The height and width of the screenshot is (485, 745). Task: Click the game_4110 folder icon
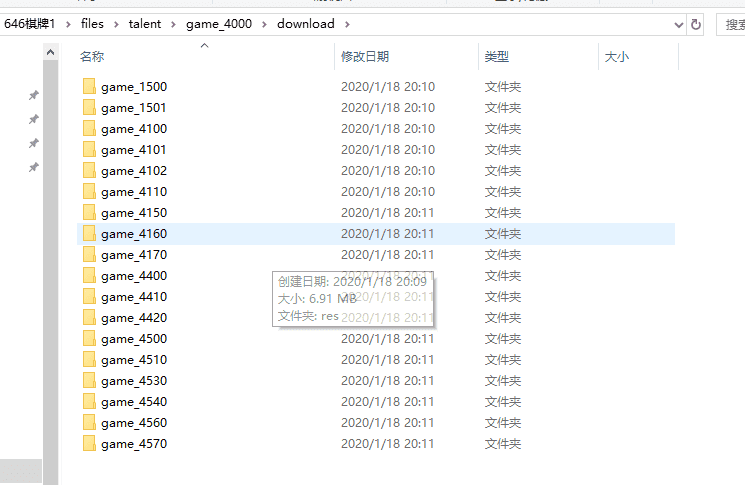coord(89,192)
